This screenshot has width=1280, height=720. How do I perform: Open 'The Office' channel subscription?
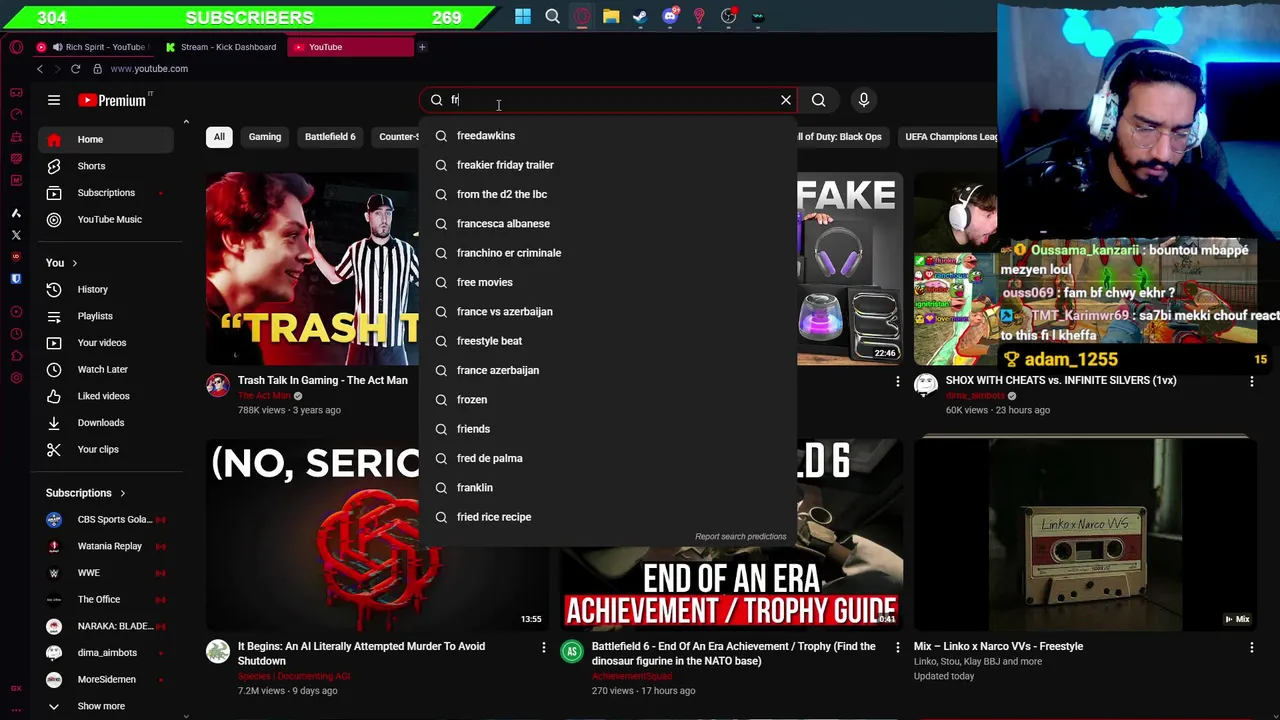coord(106,599)
